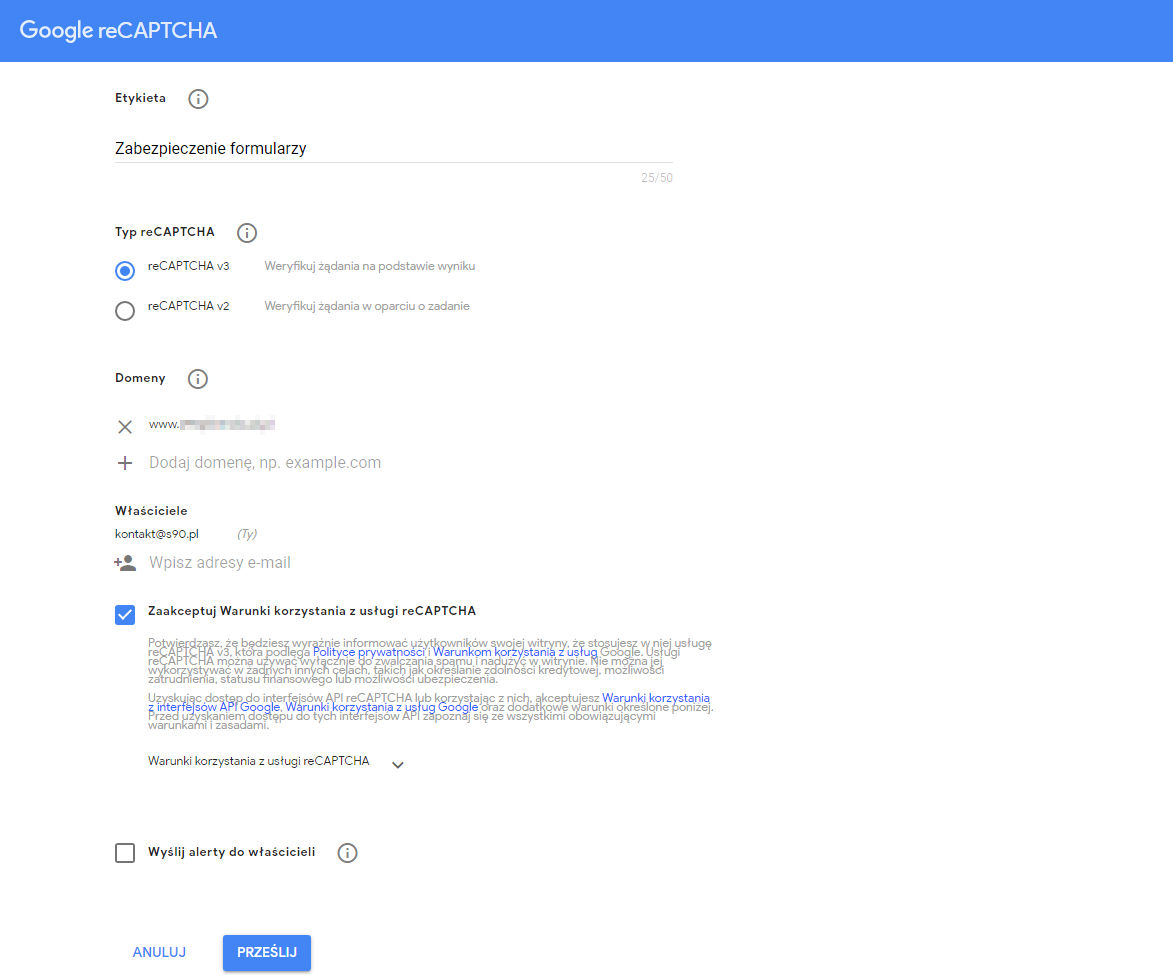
Task: Focus the Dodaj domenę input field
Action: [265, 462]
